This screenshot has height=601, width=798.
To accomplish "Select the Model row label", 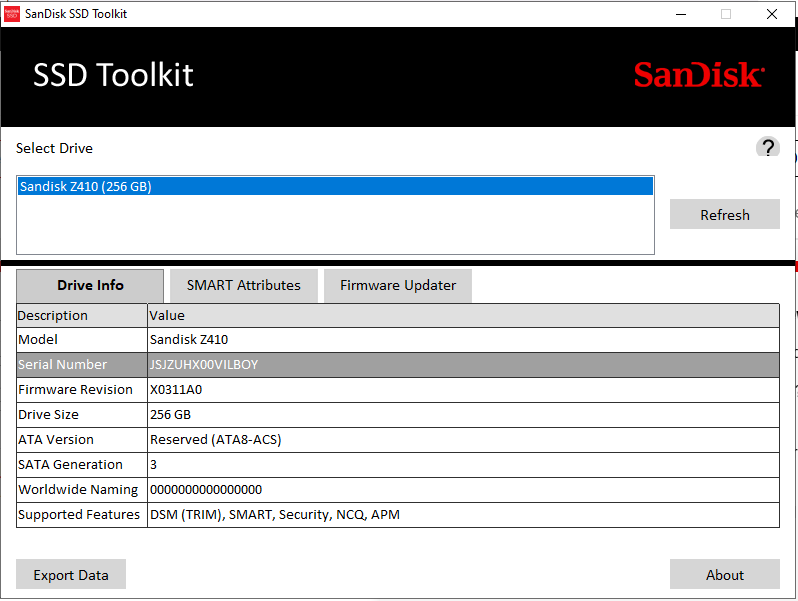I will coord(82,339).
